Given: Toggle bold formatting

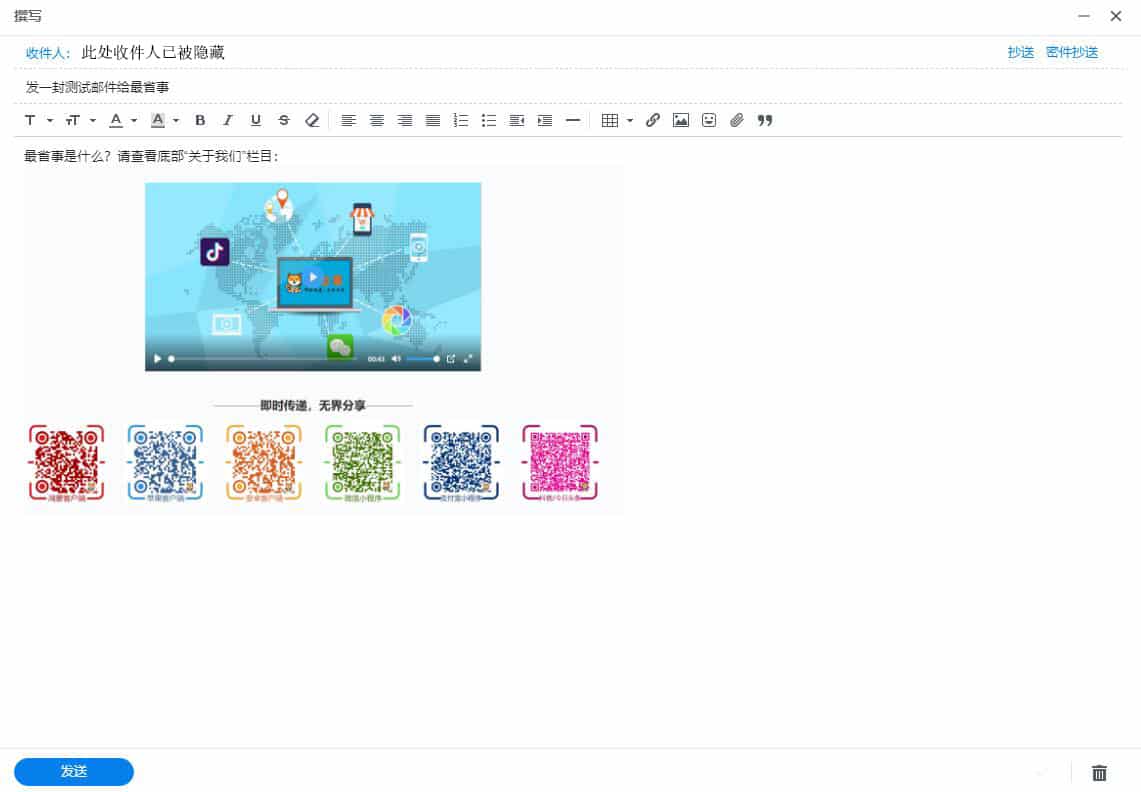Looking at the screenshot, I should (200, 120).
